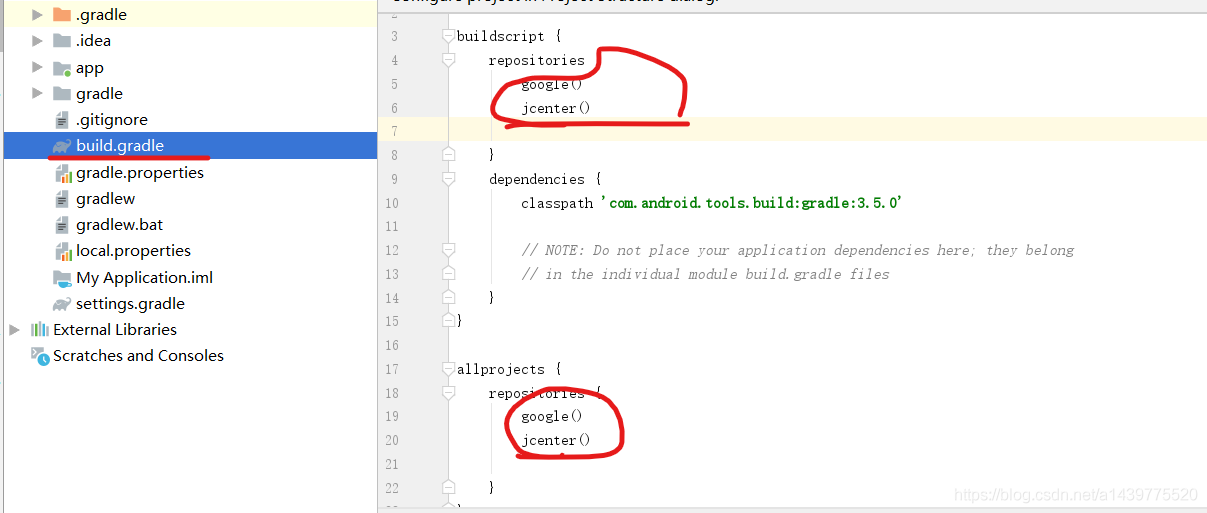Click jcenter() on line 6
Image resolution: width=1207 pixels, height=513 pixels.
[556, 108]
